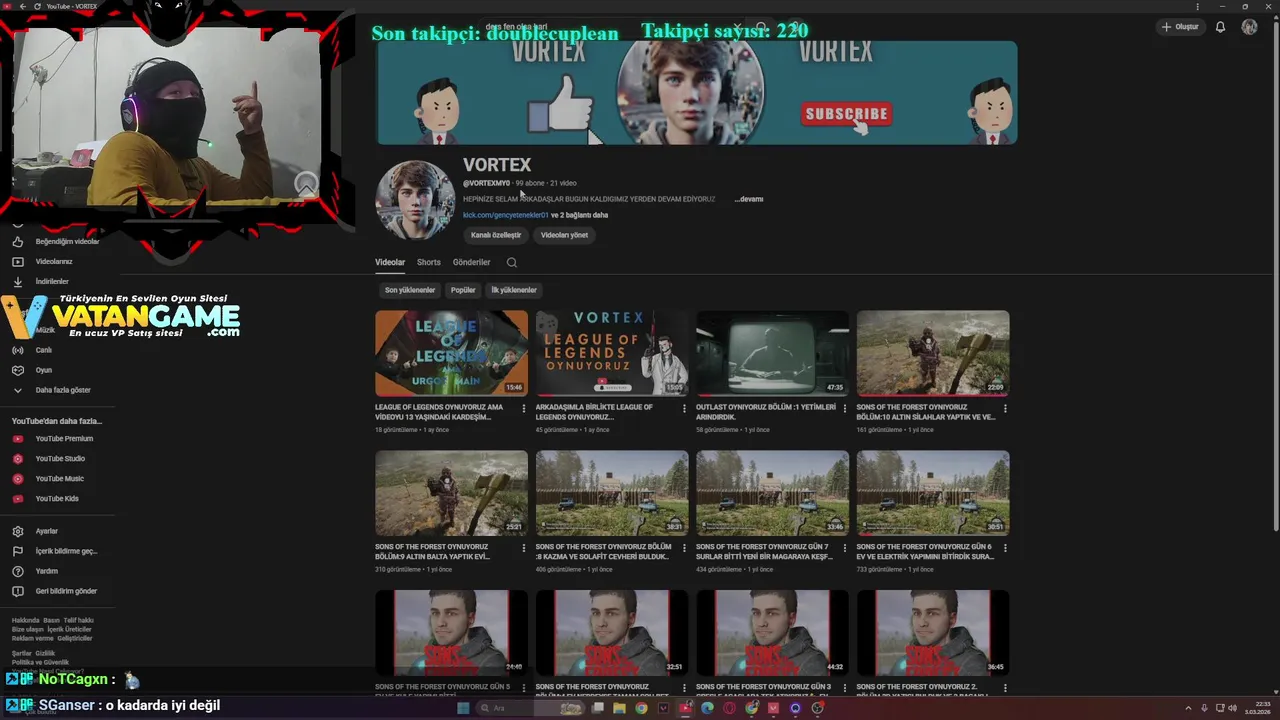The image size is (1280, 720).
Task: Open YouTube Studio icon in sidebar
Action: coord(17,458)
